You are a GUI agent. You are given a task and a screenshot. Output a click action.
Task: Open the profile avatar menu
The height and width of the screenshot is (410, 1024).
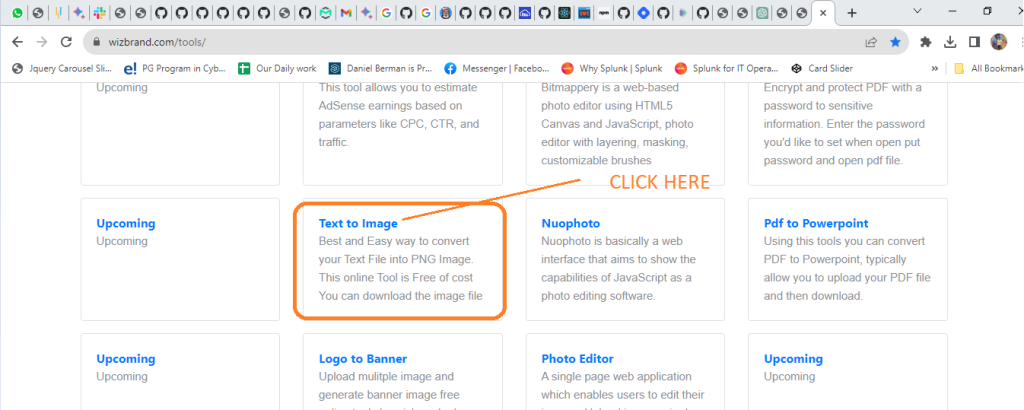click(x=998, y=42)
